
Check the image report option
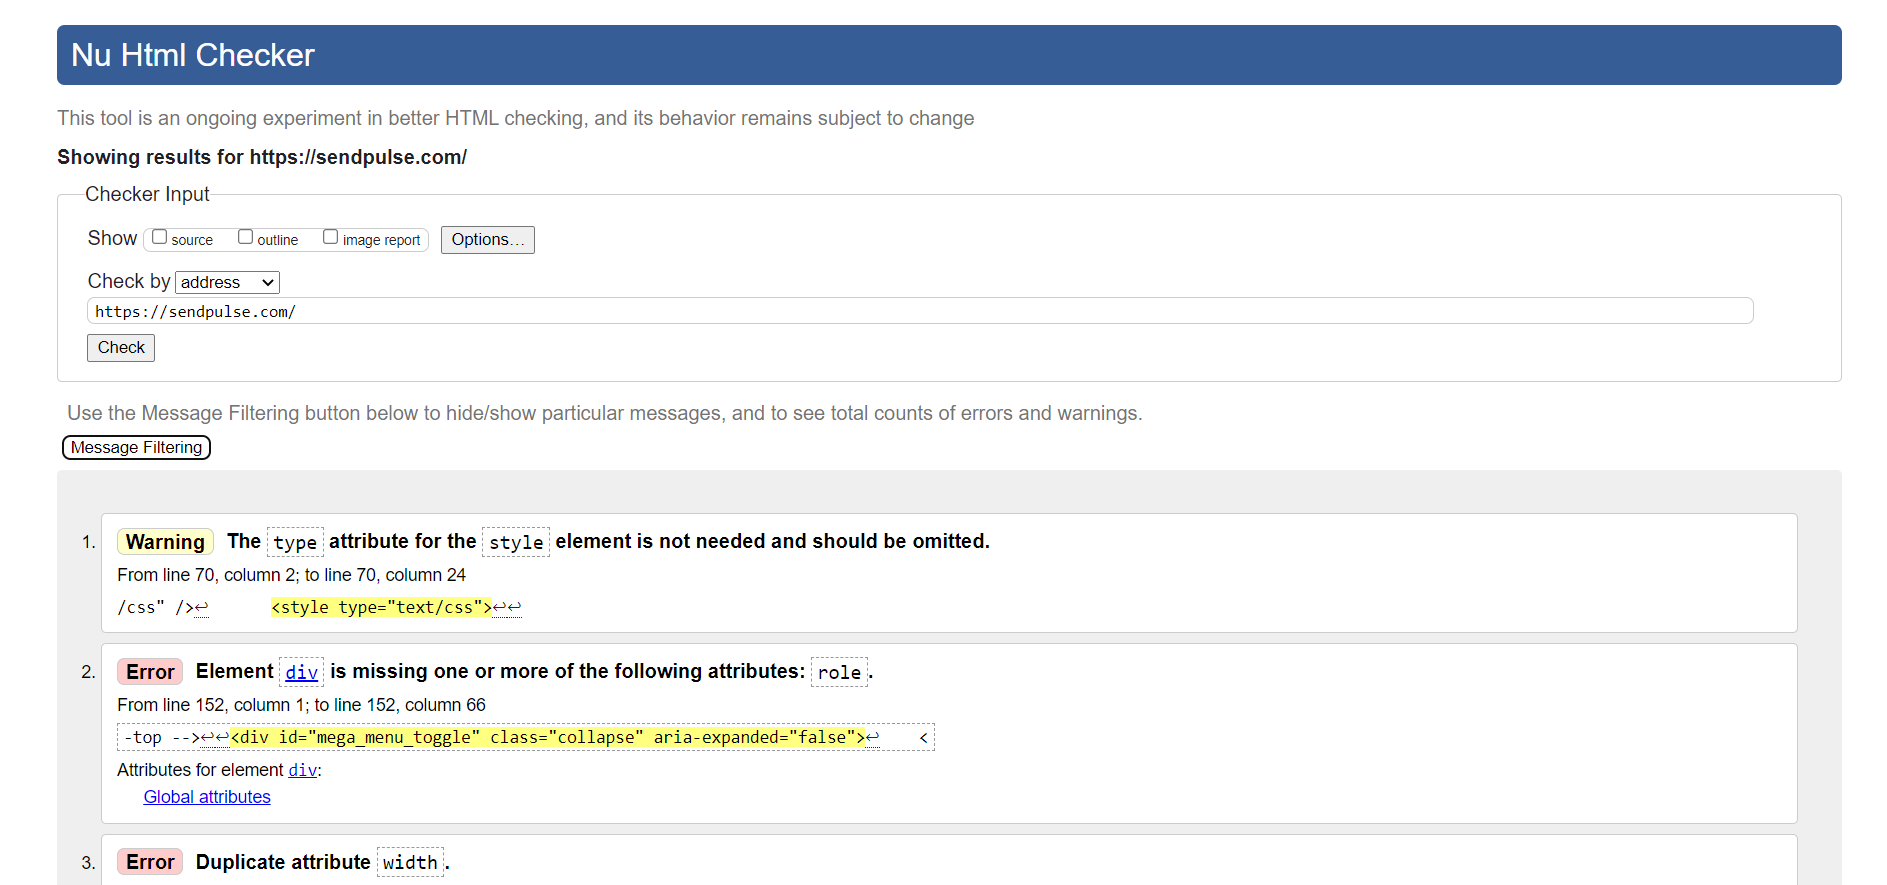(331, 237)
